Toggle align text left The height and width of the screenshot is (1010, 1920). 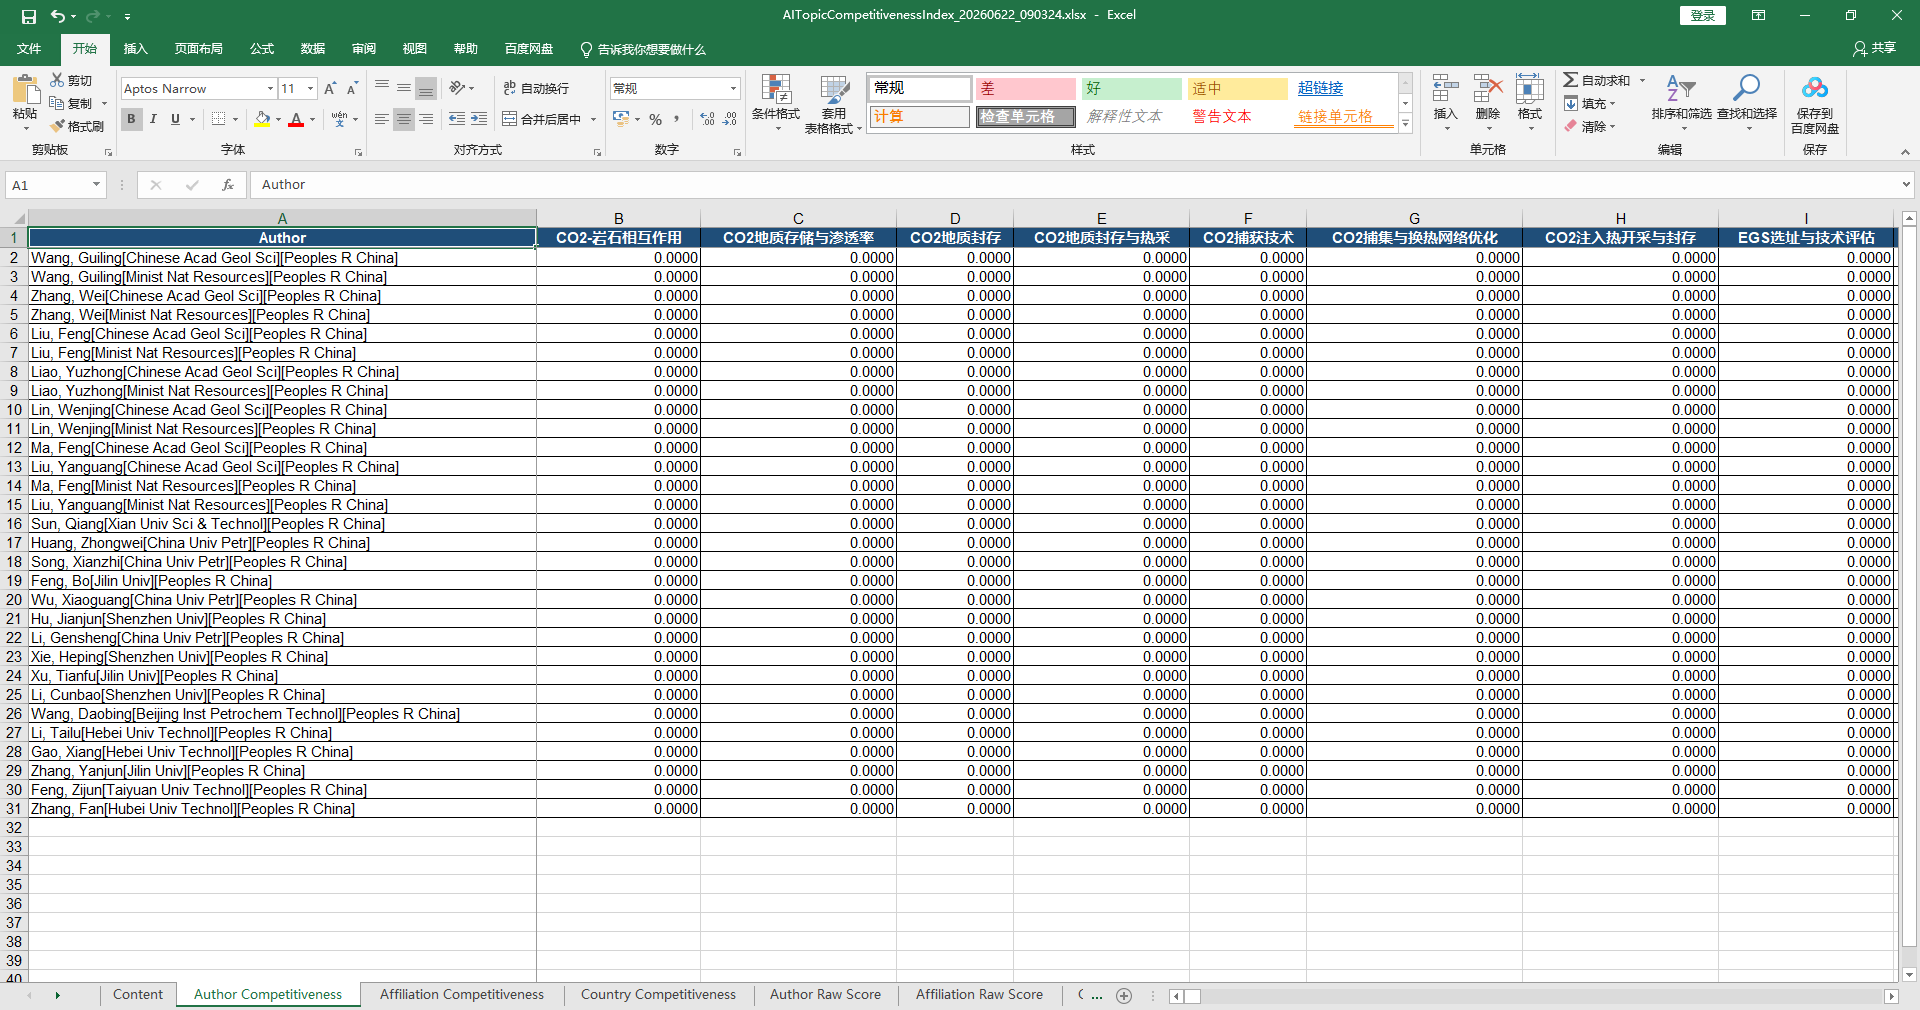382,119
